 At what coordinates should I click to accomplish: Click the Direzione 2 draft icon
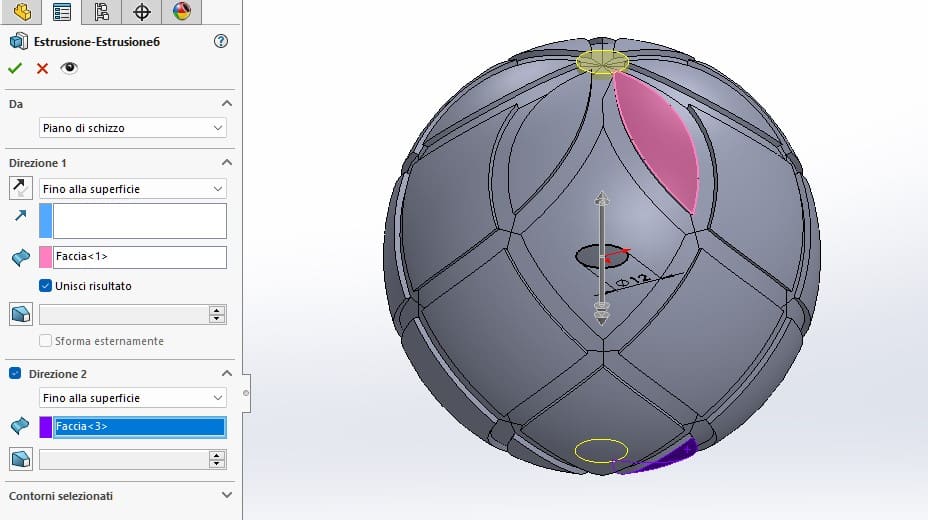[x=20, y=459]
